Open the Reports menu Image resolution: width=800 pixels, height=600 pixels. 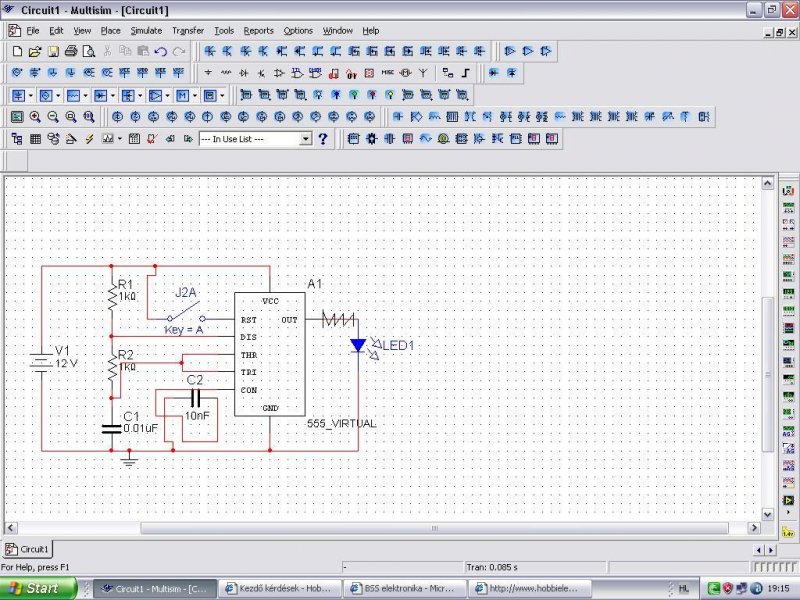point(258,31)
